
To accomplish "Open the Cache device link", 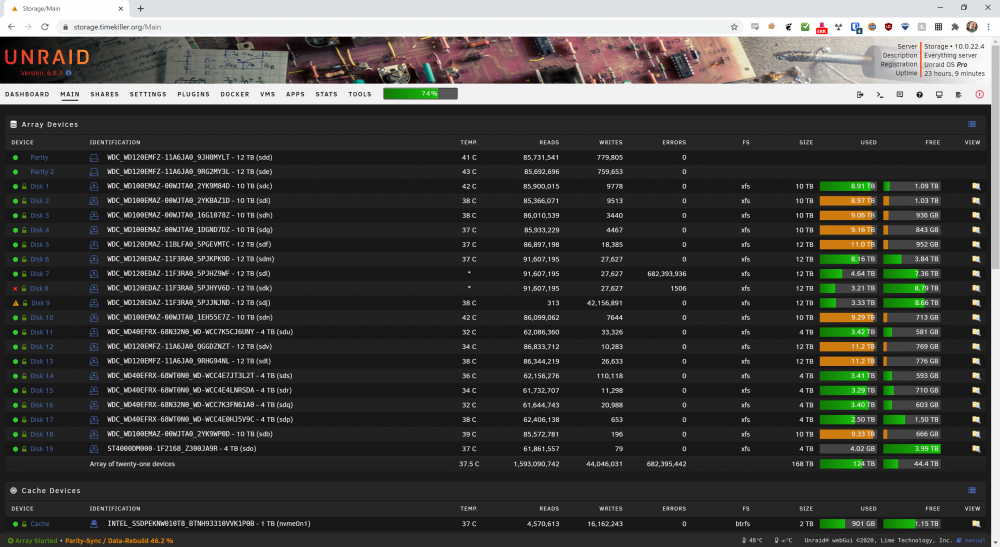I will pos(40,523).
